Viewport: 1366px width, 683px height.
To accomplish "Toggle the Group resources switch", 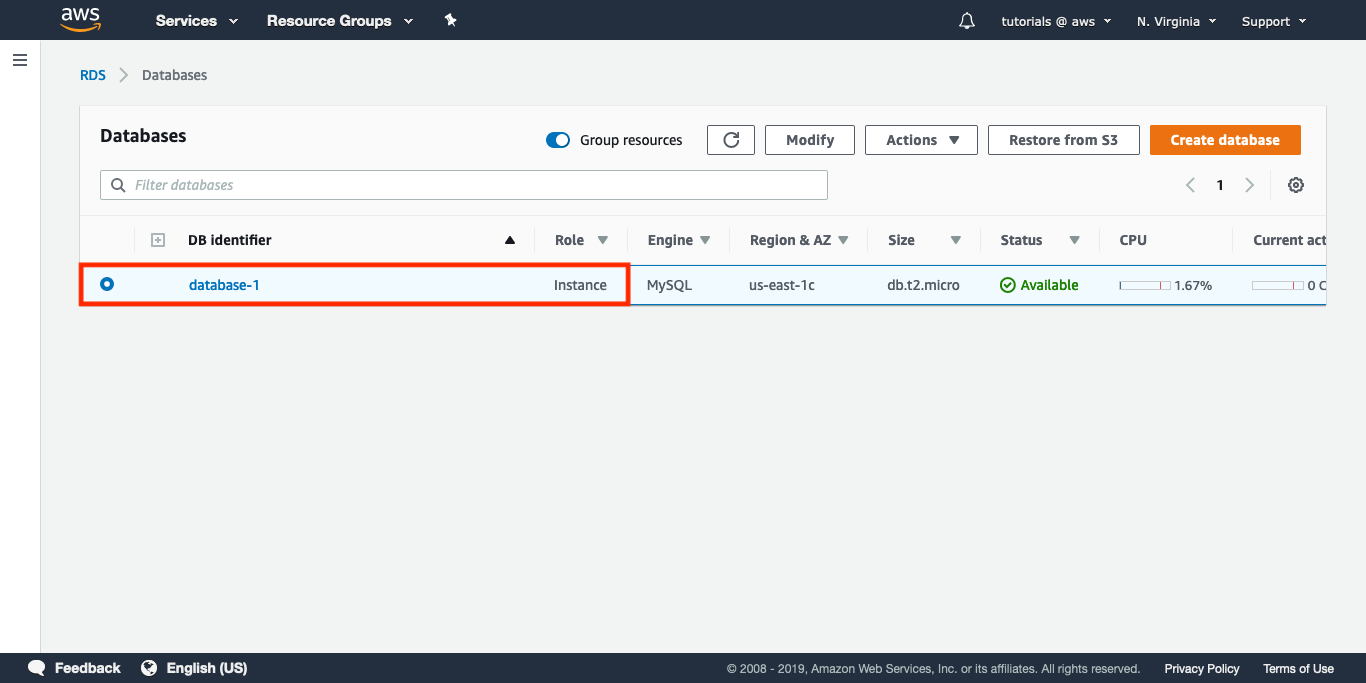I will pyautogui.click(x=558, y=140).
